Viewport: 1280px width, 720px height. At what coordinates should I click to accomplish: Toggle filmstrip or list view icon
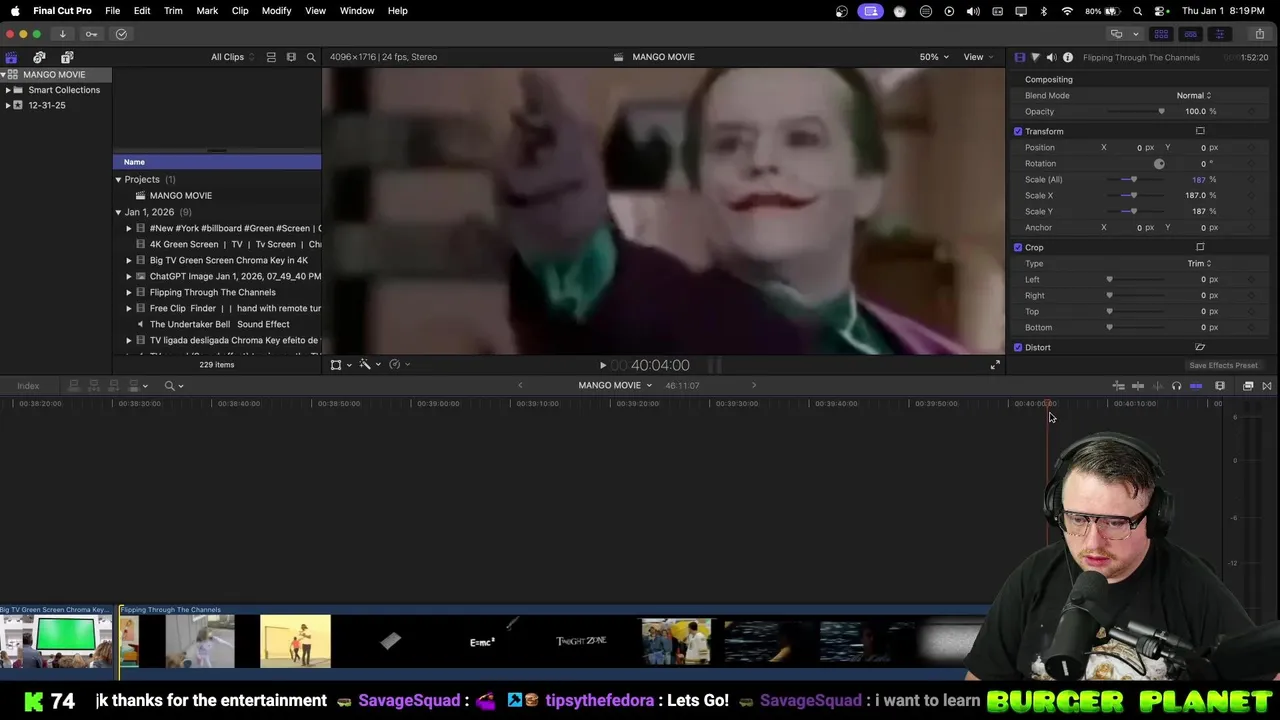(271, 57)
